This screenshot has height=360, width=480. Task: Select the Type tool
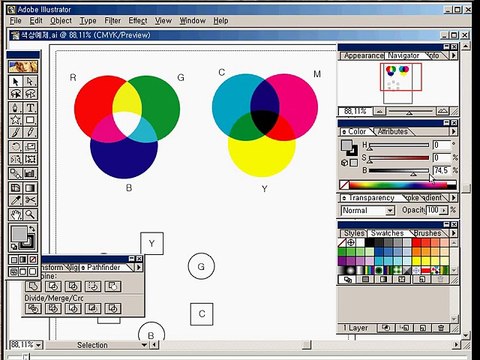click(x=30, y=108)
